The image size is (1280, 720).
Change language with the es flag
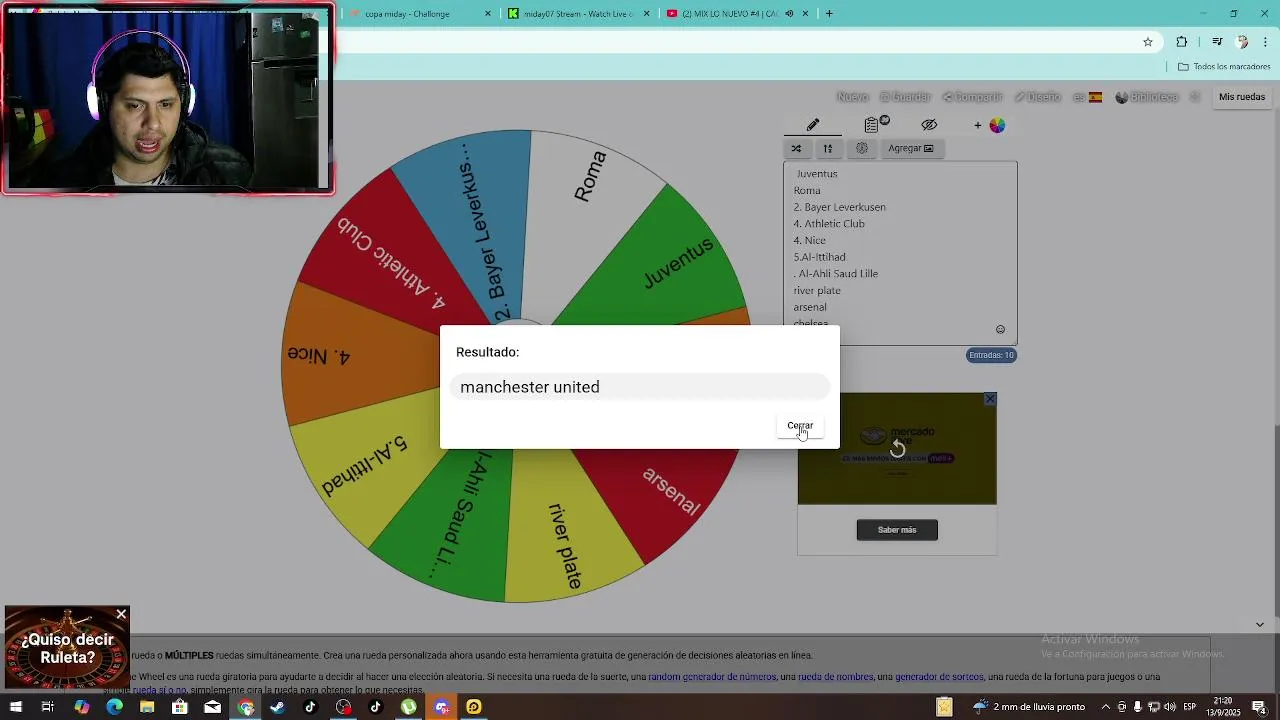[x=1087, y=97]
